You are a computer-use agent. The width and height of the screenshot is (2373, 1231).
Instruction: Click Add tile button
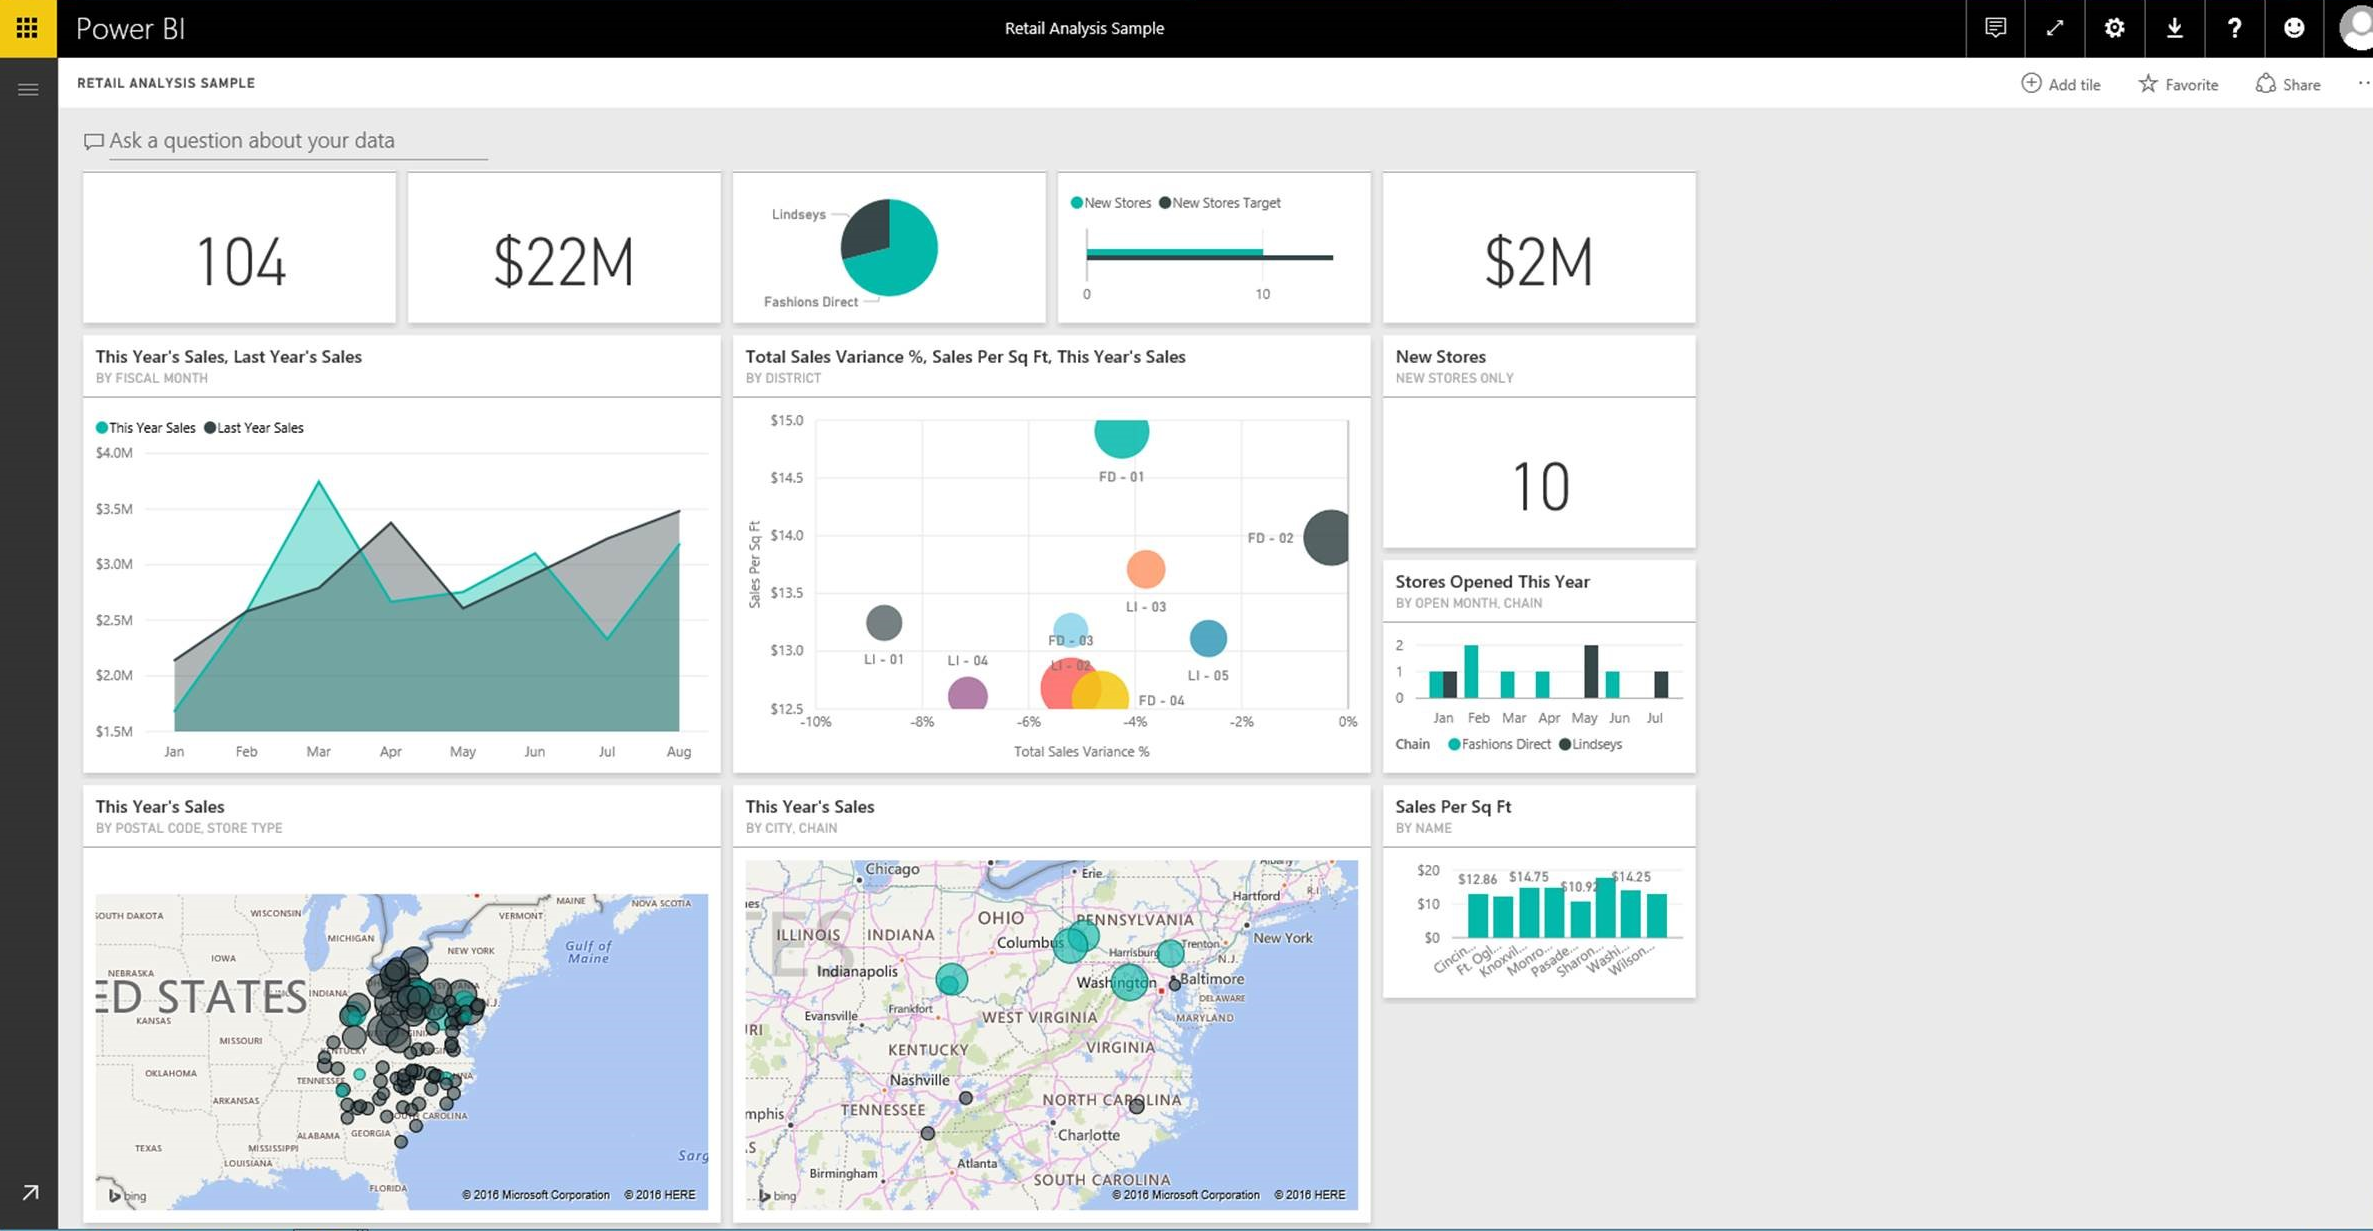(x=2061, y=84)
